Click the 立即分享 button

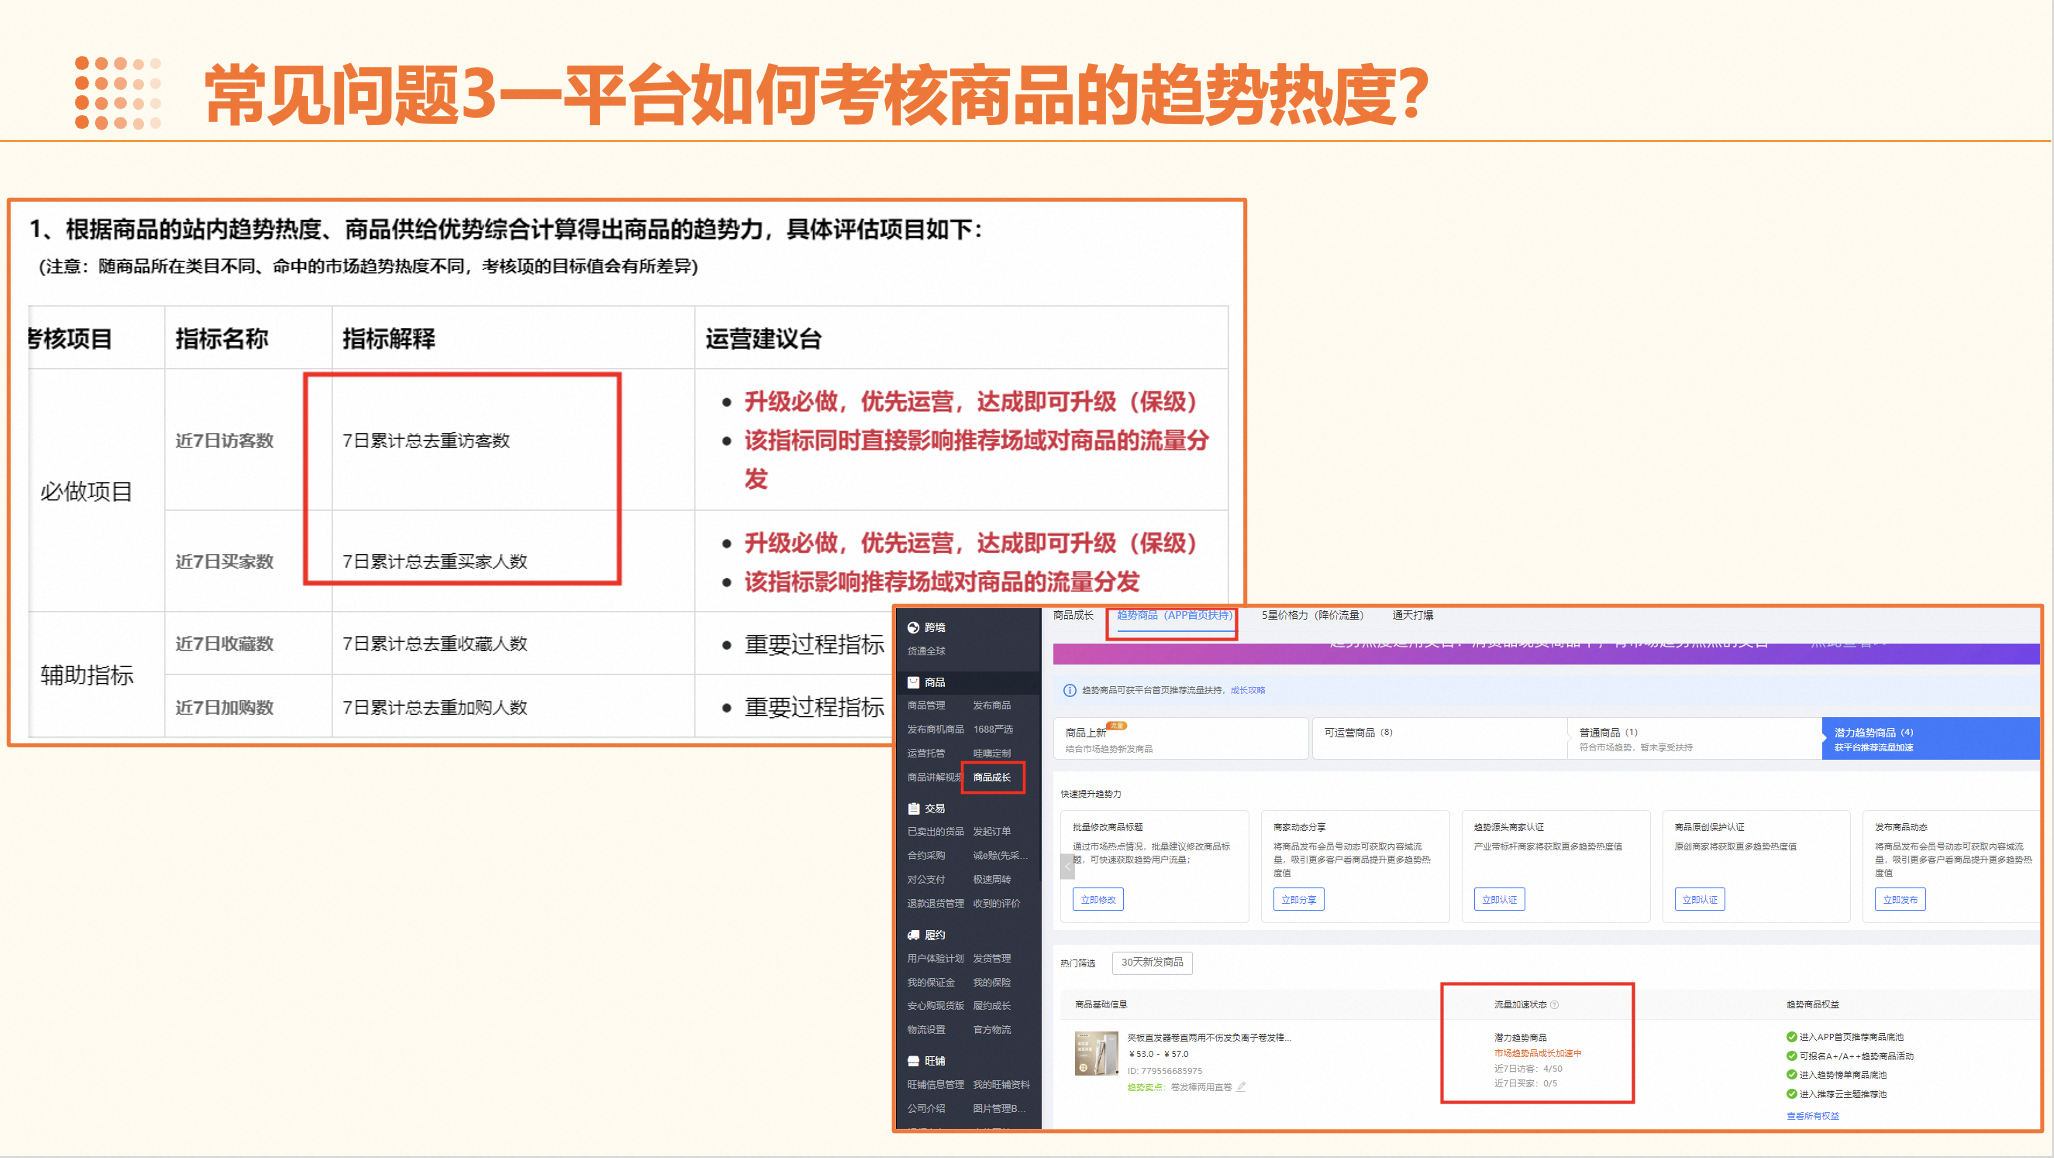point(1298,899)
